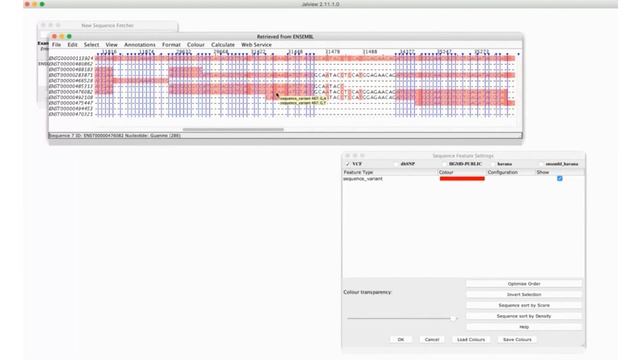The width and height of the screenshot is (640, 360).
Task: Open the Calculate menu
Action: pyautogui.click(x=223, y=44)
